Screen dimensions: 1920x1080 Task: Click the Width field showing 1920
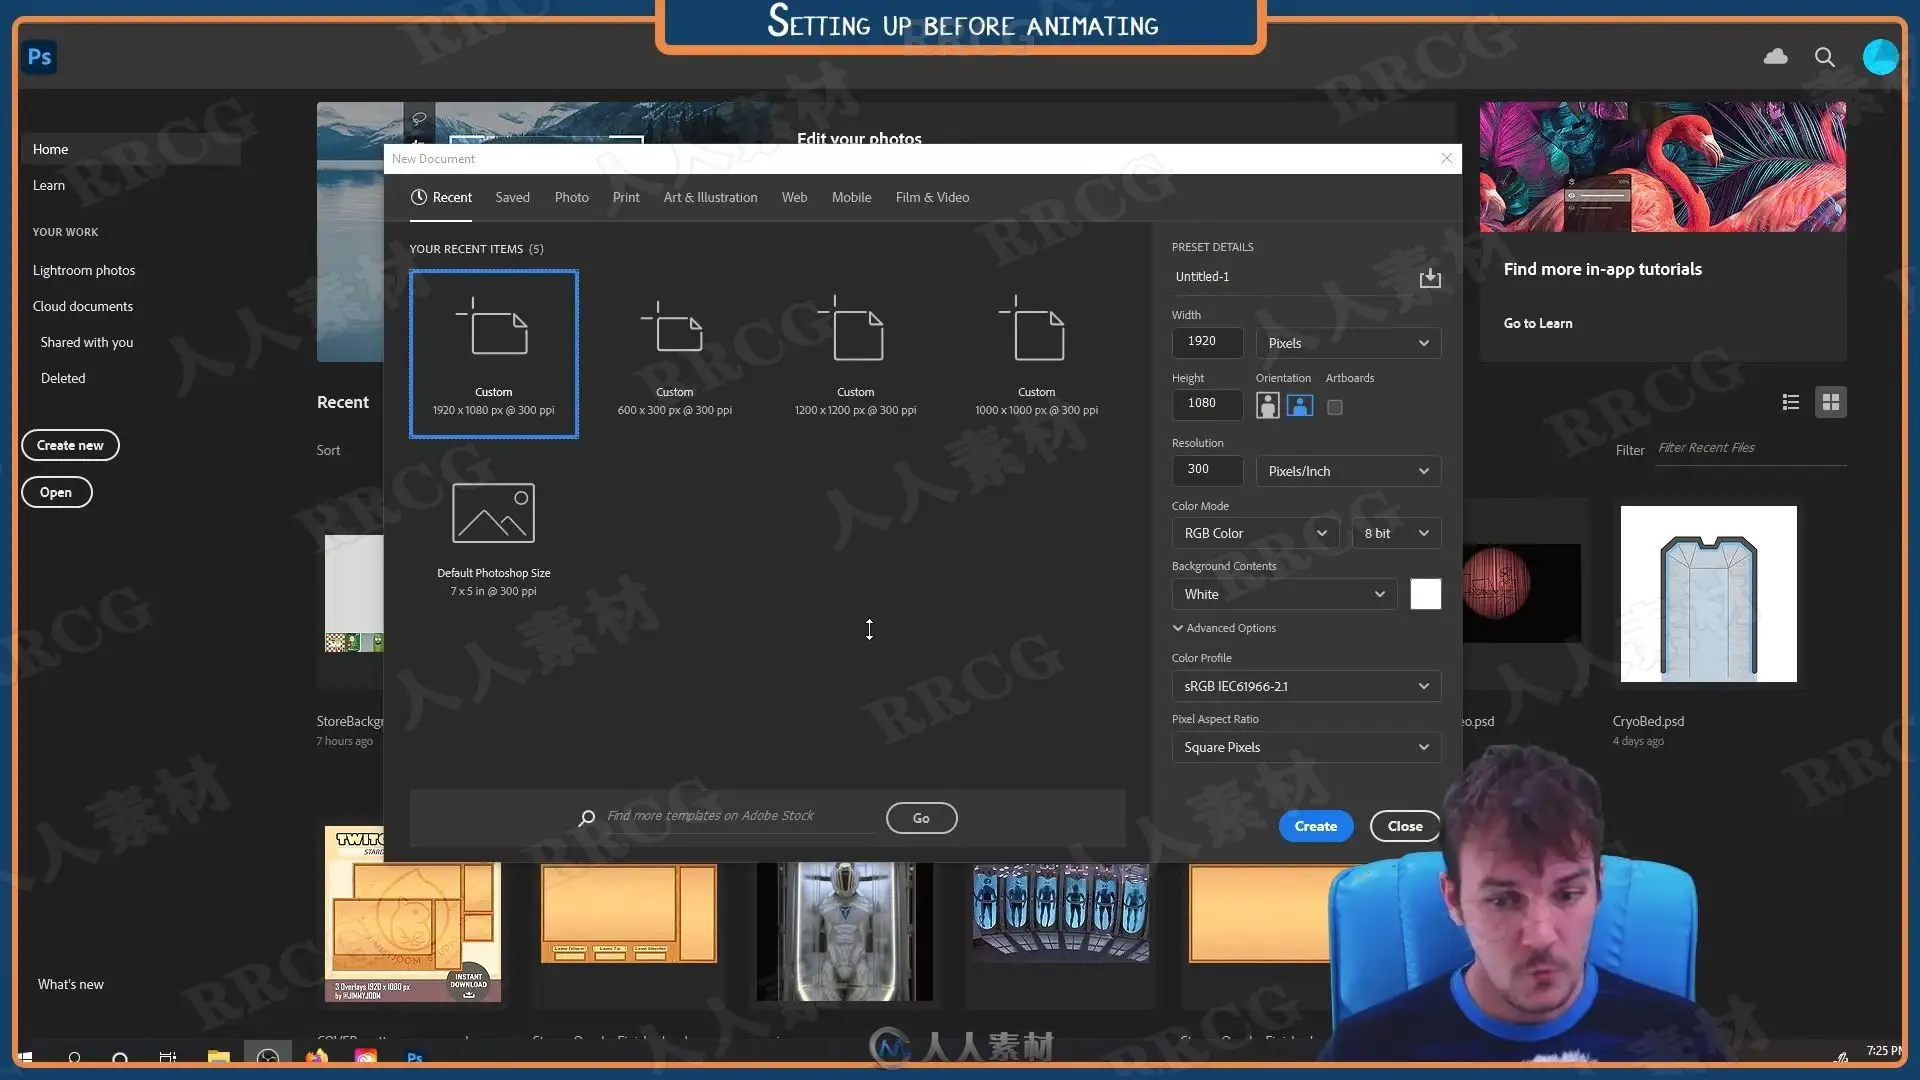click(x=1207, y=342)
